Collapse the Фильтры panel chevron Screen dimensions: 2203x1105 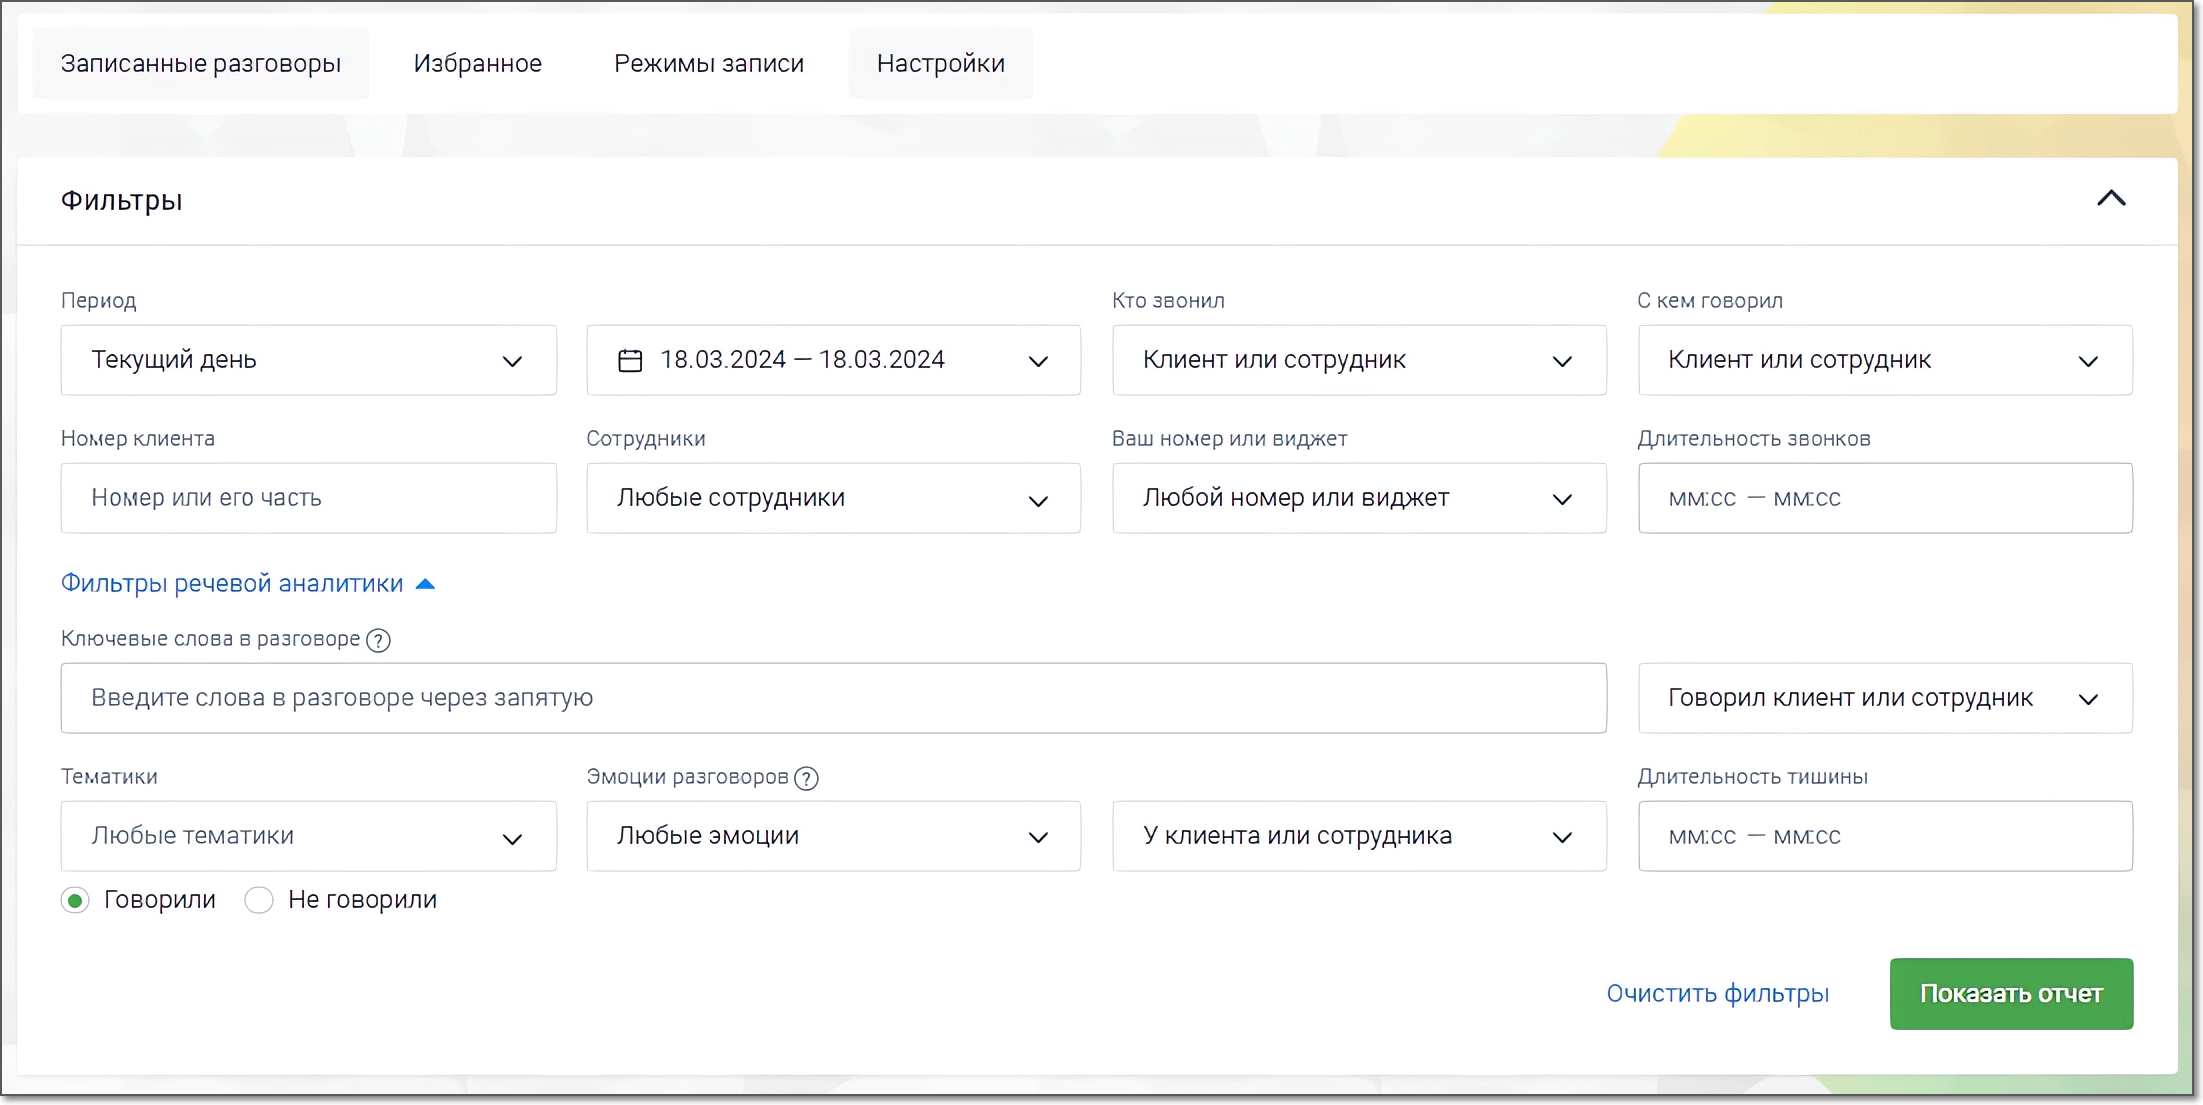[x=2110, y=199]
